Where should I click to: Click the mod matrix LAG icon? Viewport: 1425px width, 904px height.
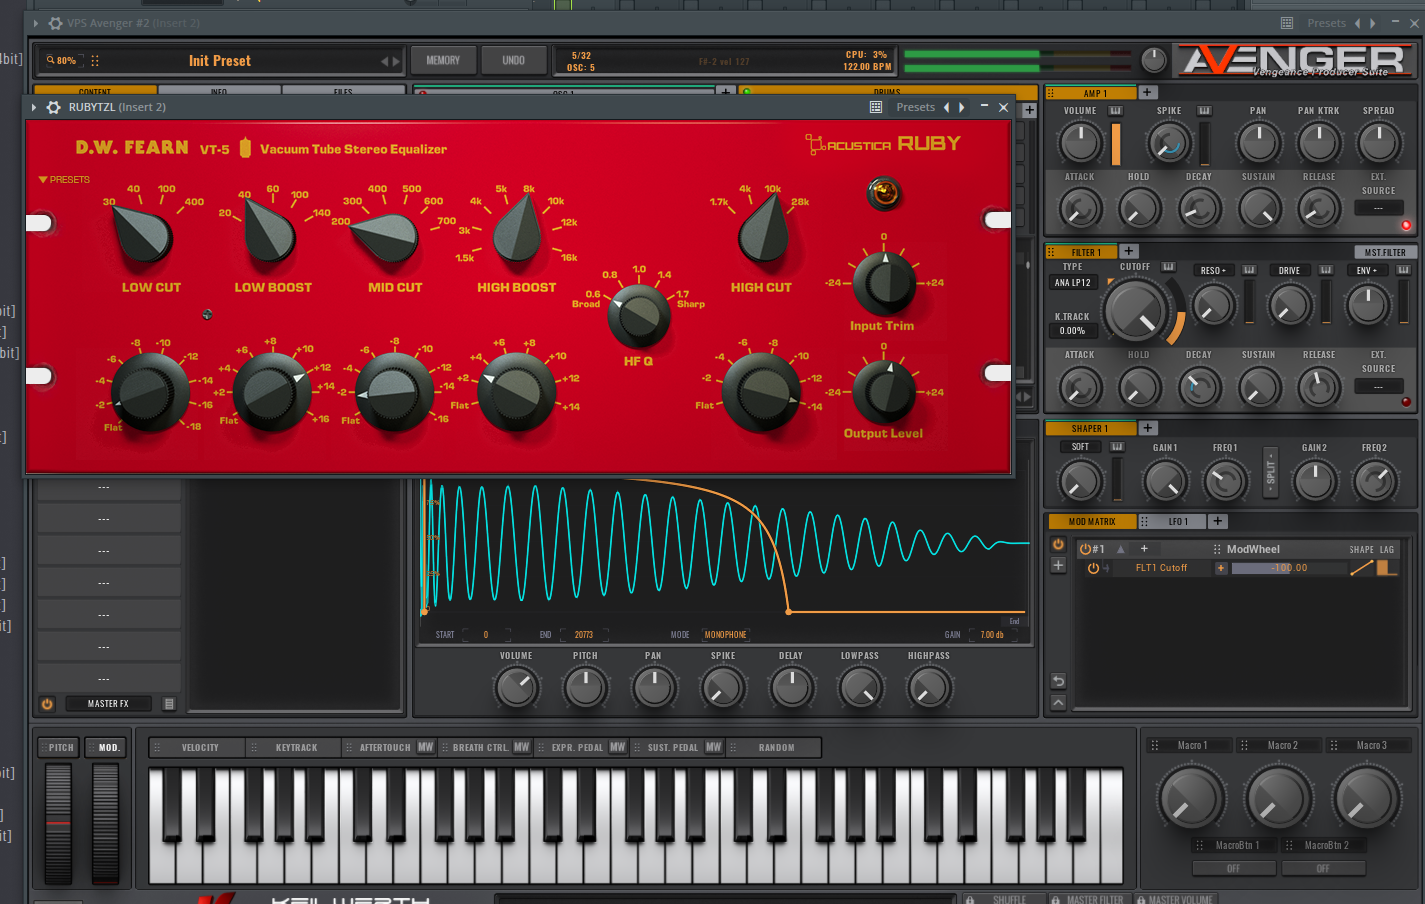click(1386, 568)
